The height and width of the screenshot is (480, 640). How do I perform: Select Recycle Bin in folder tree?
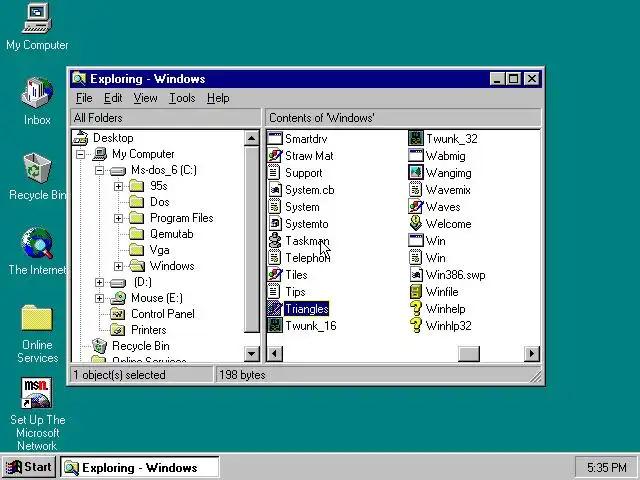(141, 346)
